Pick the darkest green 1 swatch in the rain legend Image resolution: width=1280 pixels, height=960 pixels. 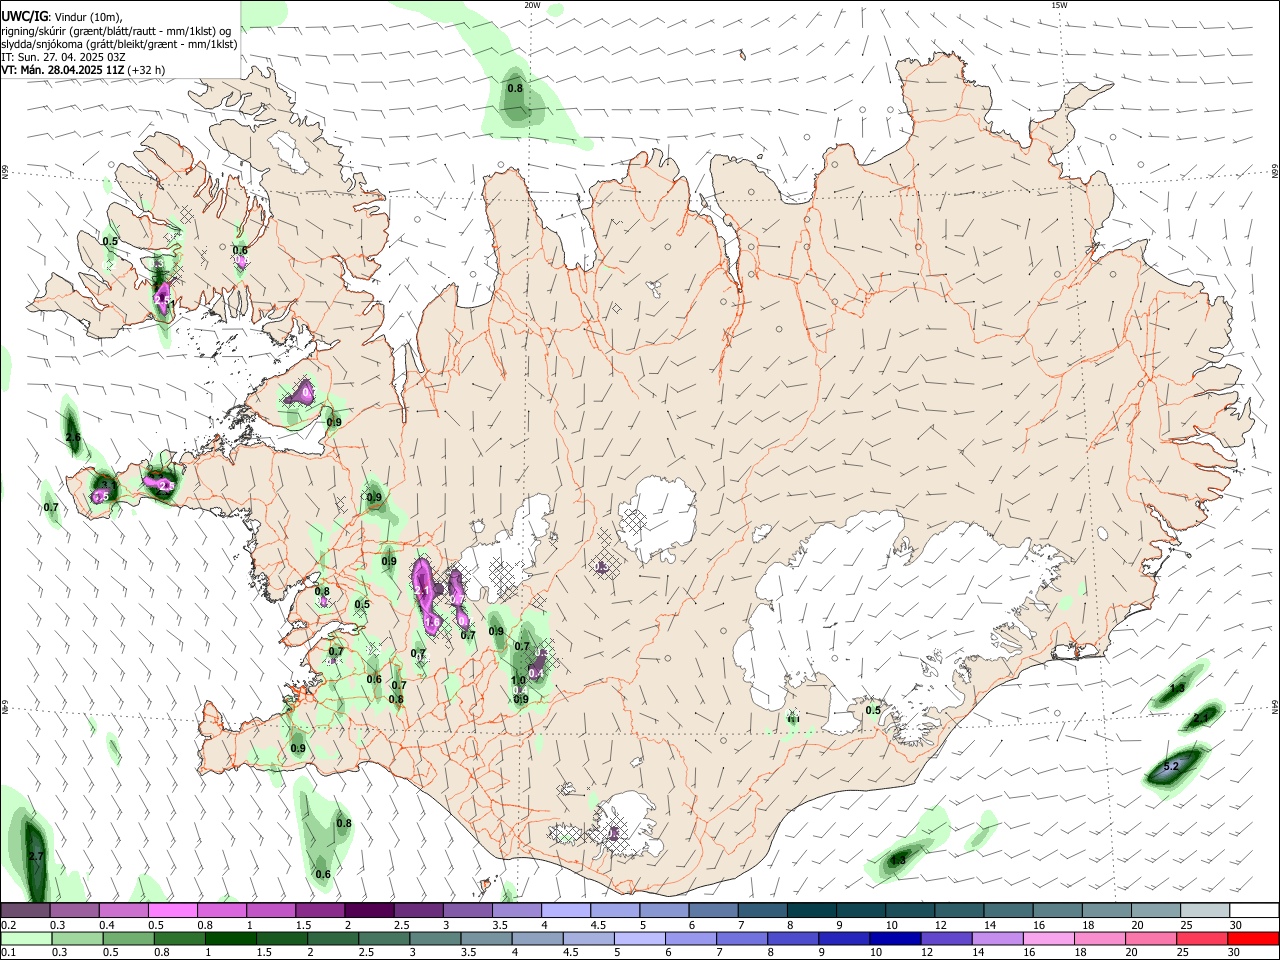point(231,938)
